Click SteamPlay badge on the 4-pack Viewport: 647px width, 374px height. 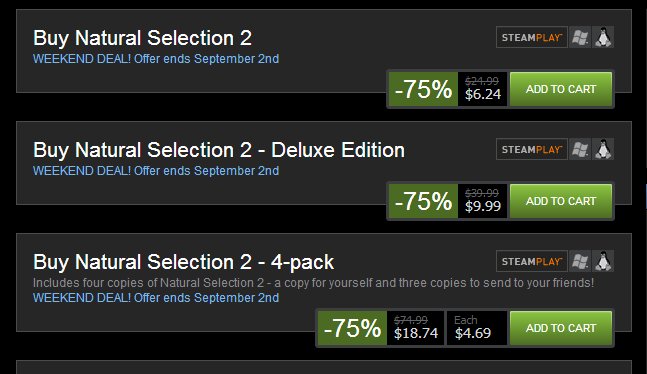[x=532, y=261]
